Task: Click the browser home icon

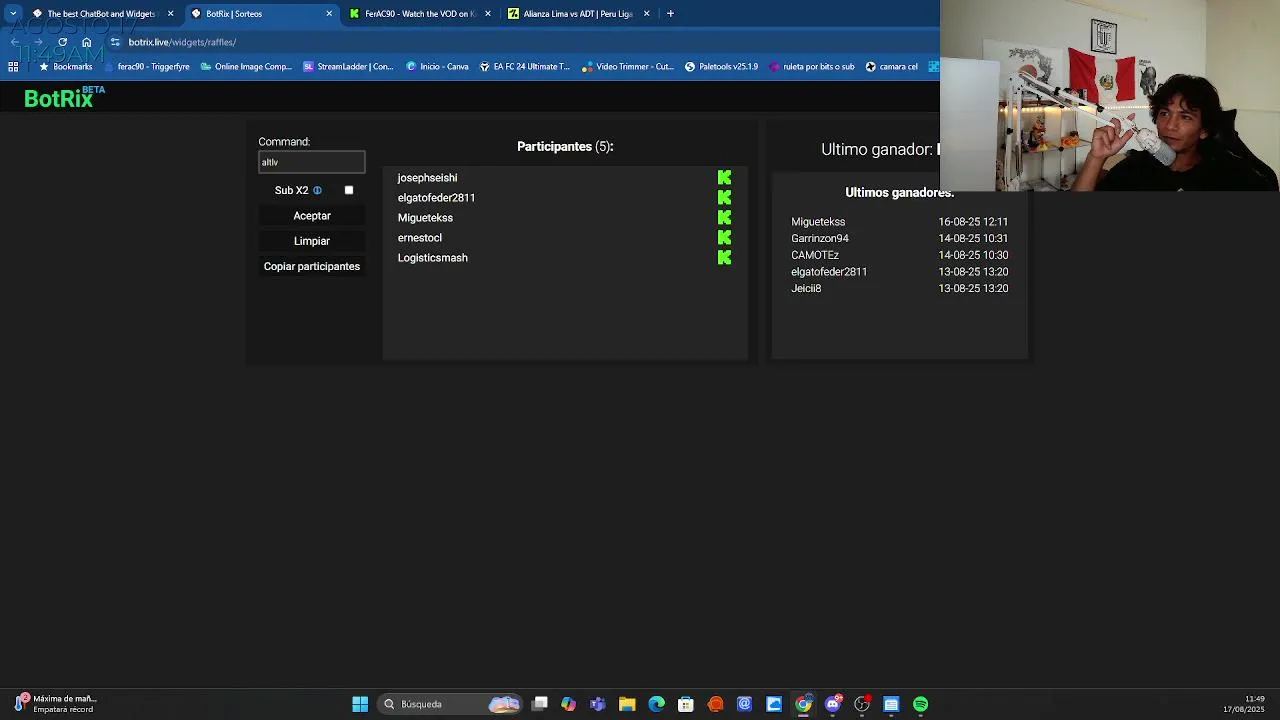Action: (x=86, y=42)
